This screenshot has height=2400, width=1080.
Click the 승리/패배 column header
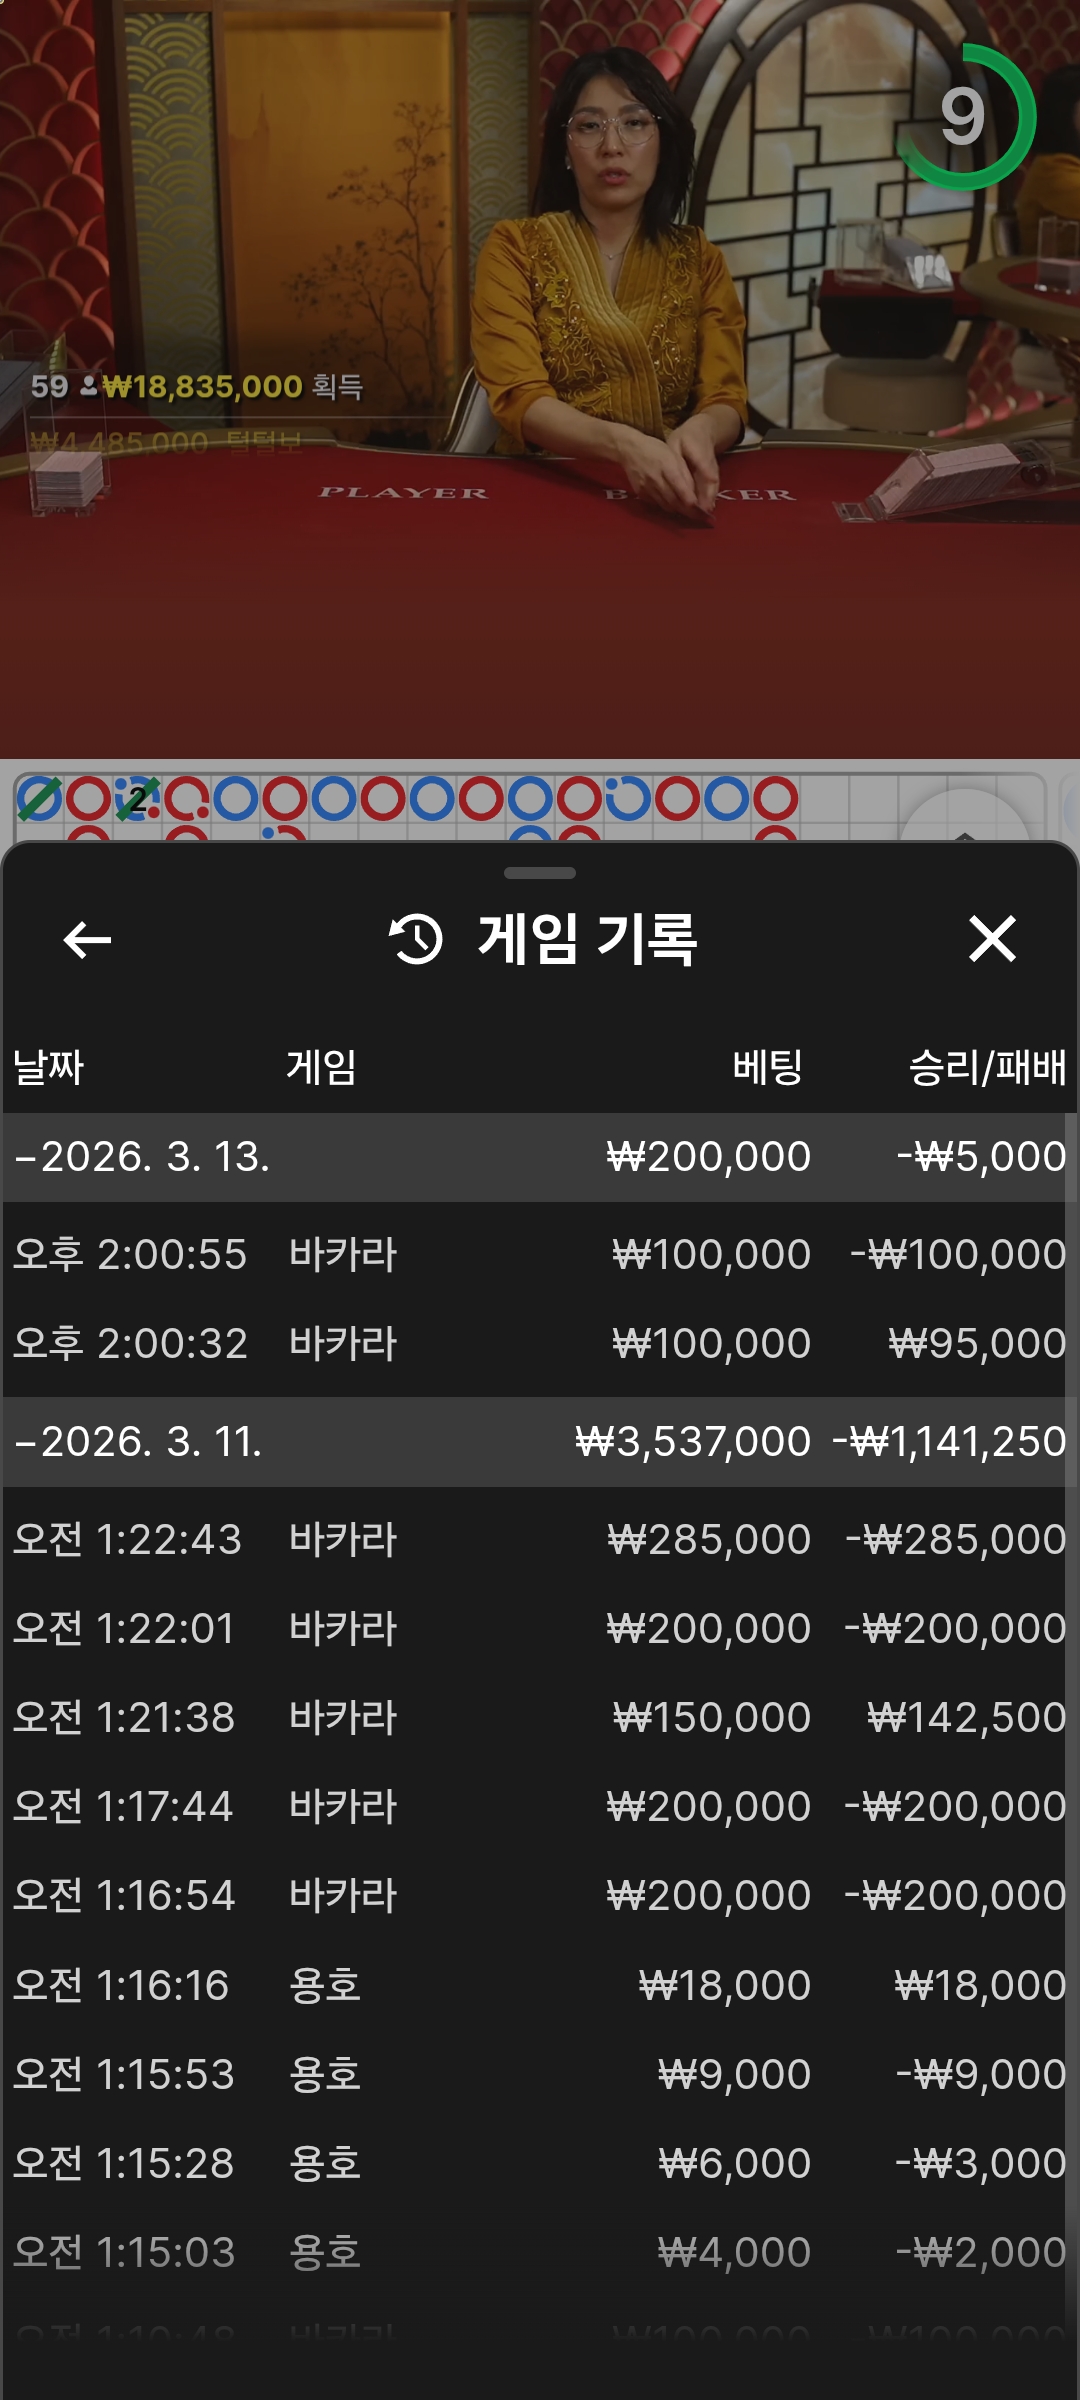[986, 1067]
